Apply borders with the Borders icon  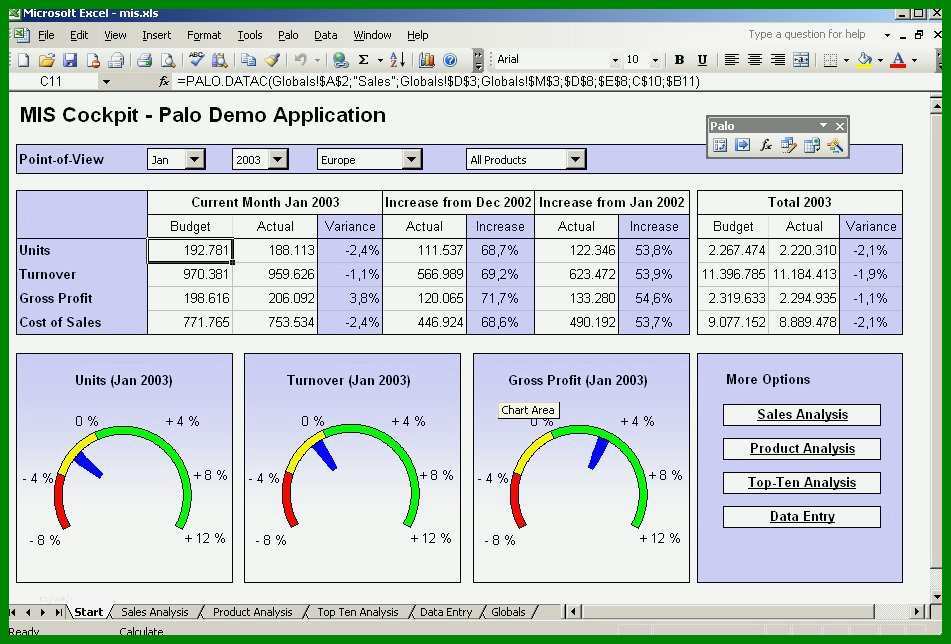coord(830,59)
